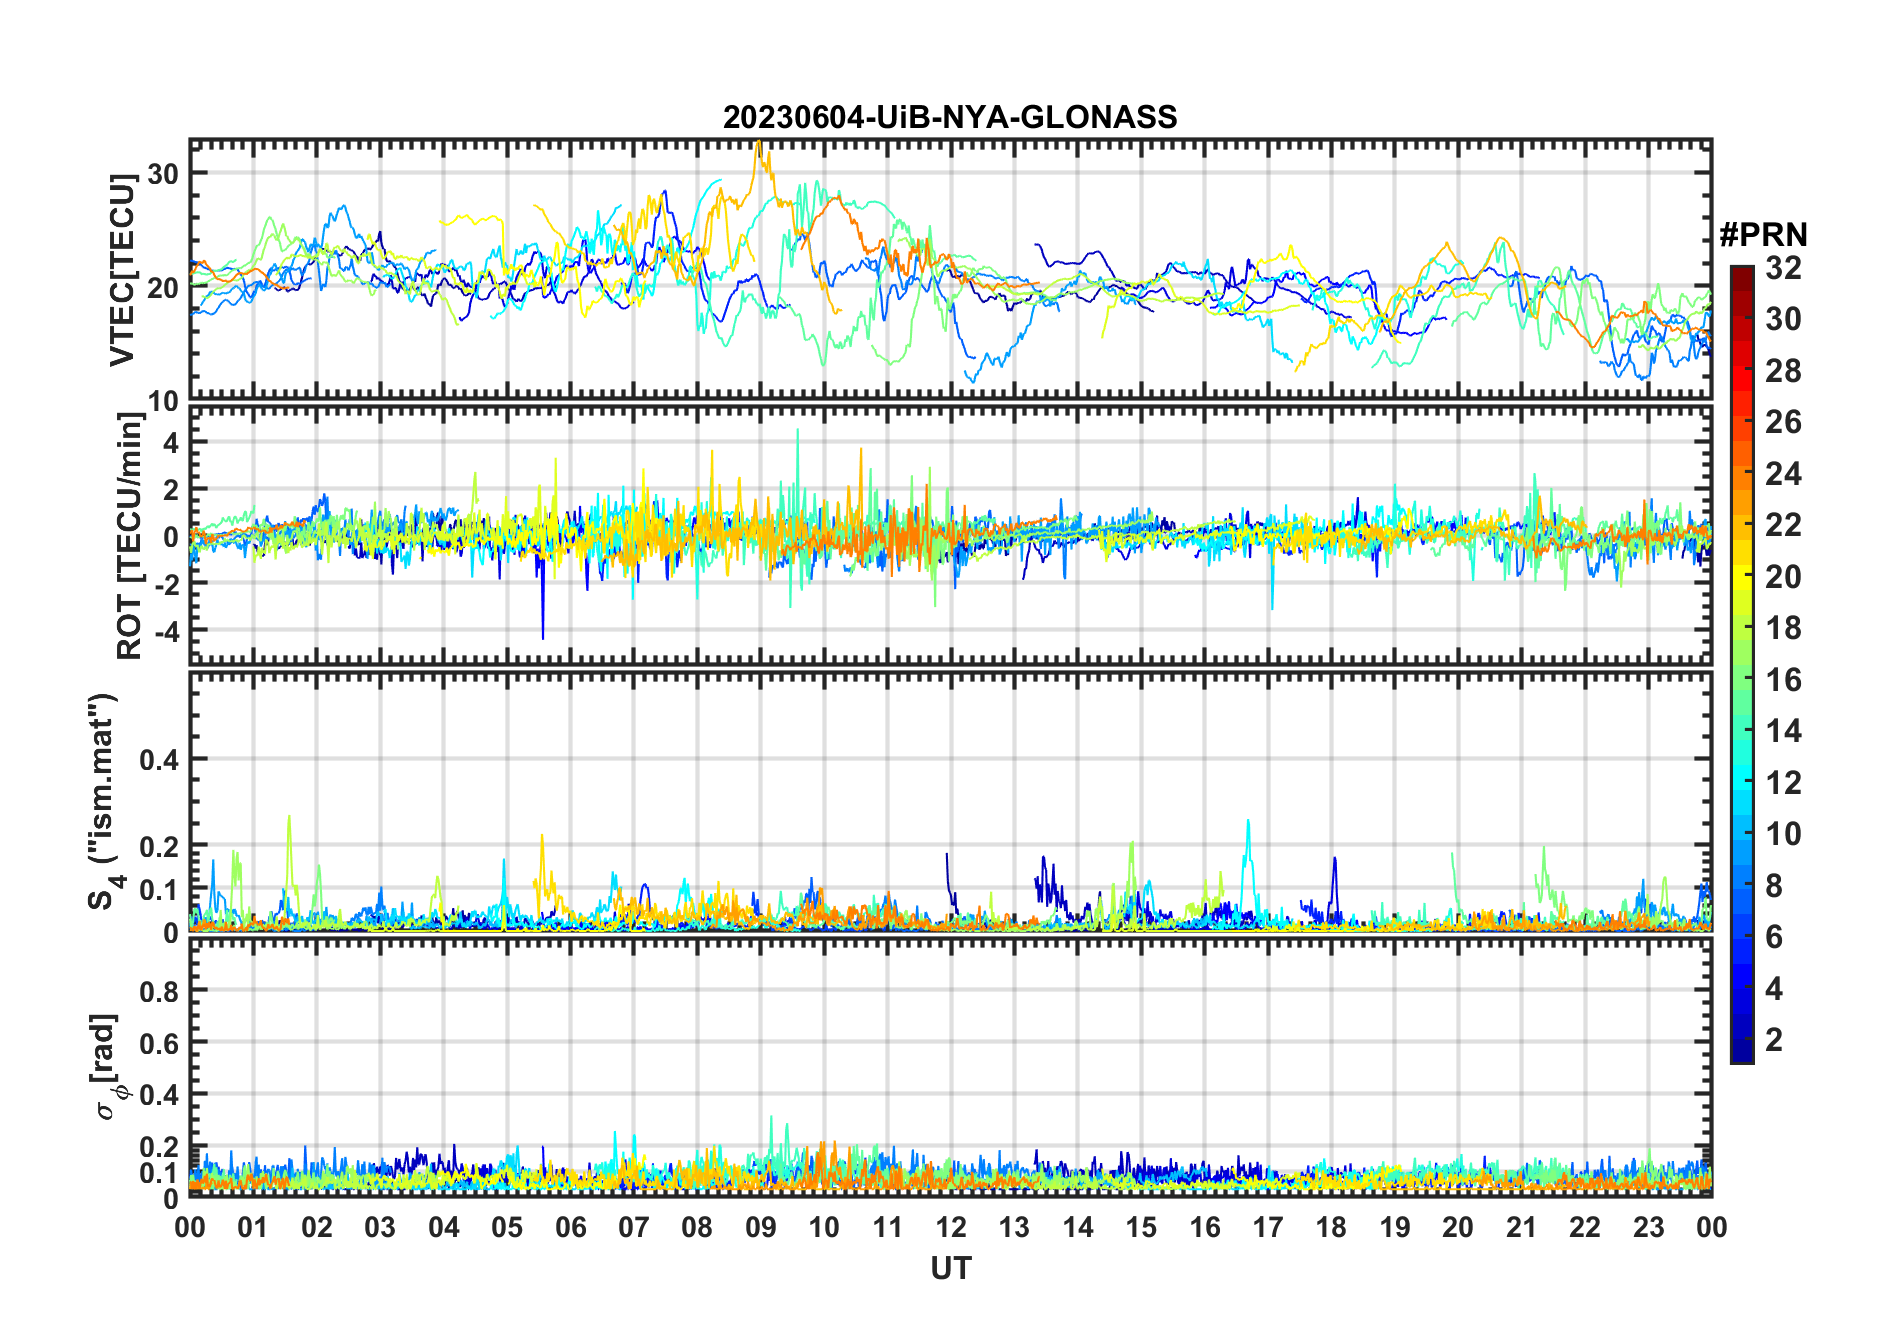Click ROT y-axis tick label 4
Viewport: 1902px width, 1330px height.
point(171,442)
